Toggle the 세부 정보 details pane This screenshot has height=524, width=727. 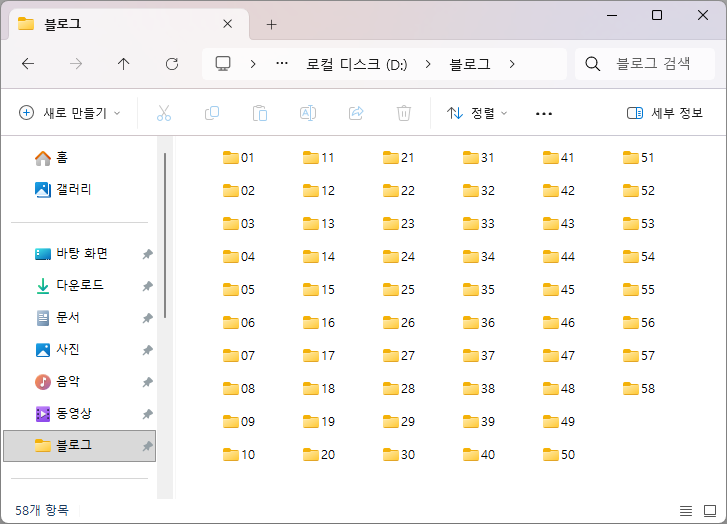pos(665,113)
